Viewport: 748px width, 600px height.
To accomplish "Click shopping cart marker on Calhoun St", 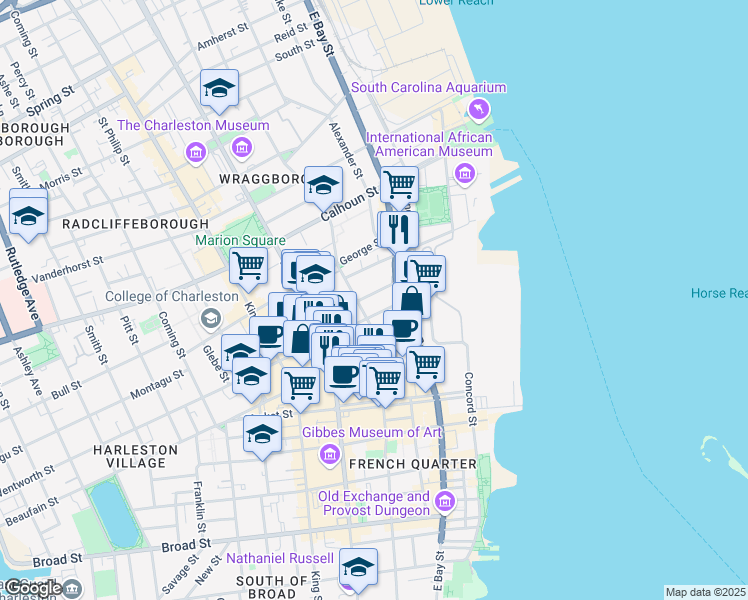I will [x=400, y=185].
